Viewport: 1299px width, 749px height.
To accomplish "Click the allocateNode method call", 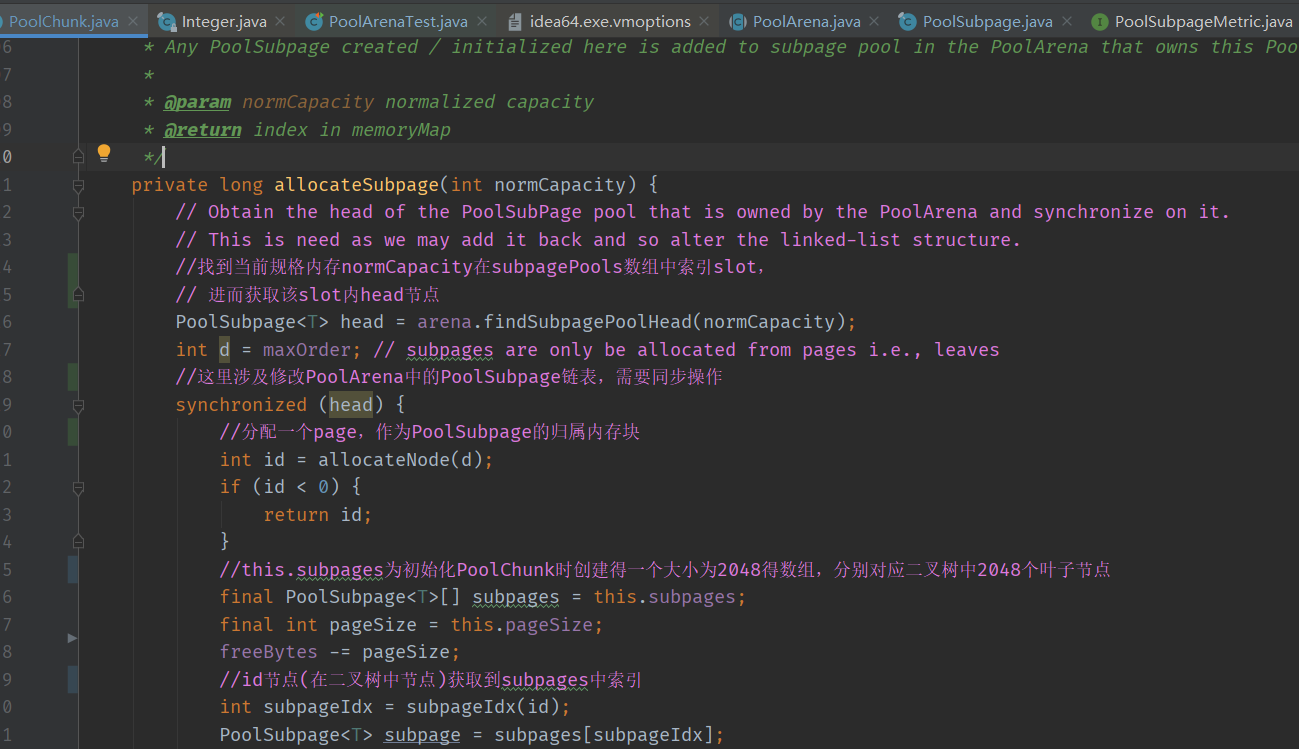I will coord(384,460).
